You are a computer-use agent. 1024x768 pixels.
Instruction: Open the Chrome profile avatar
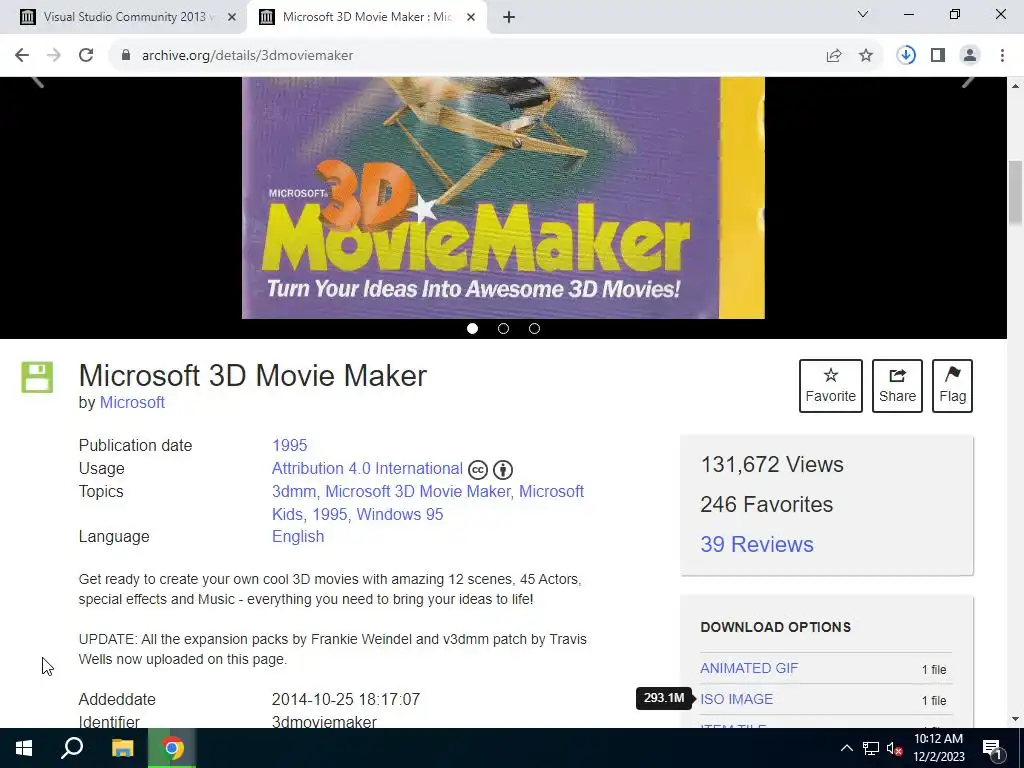[x=970, y=56]
